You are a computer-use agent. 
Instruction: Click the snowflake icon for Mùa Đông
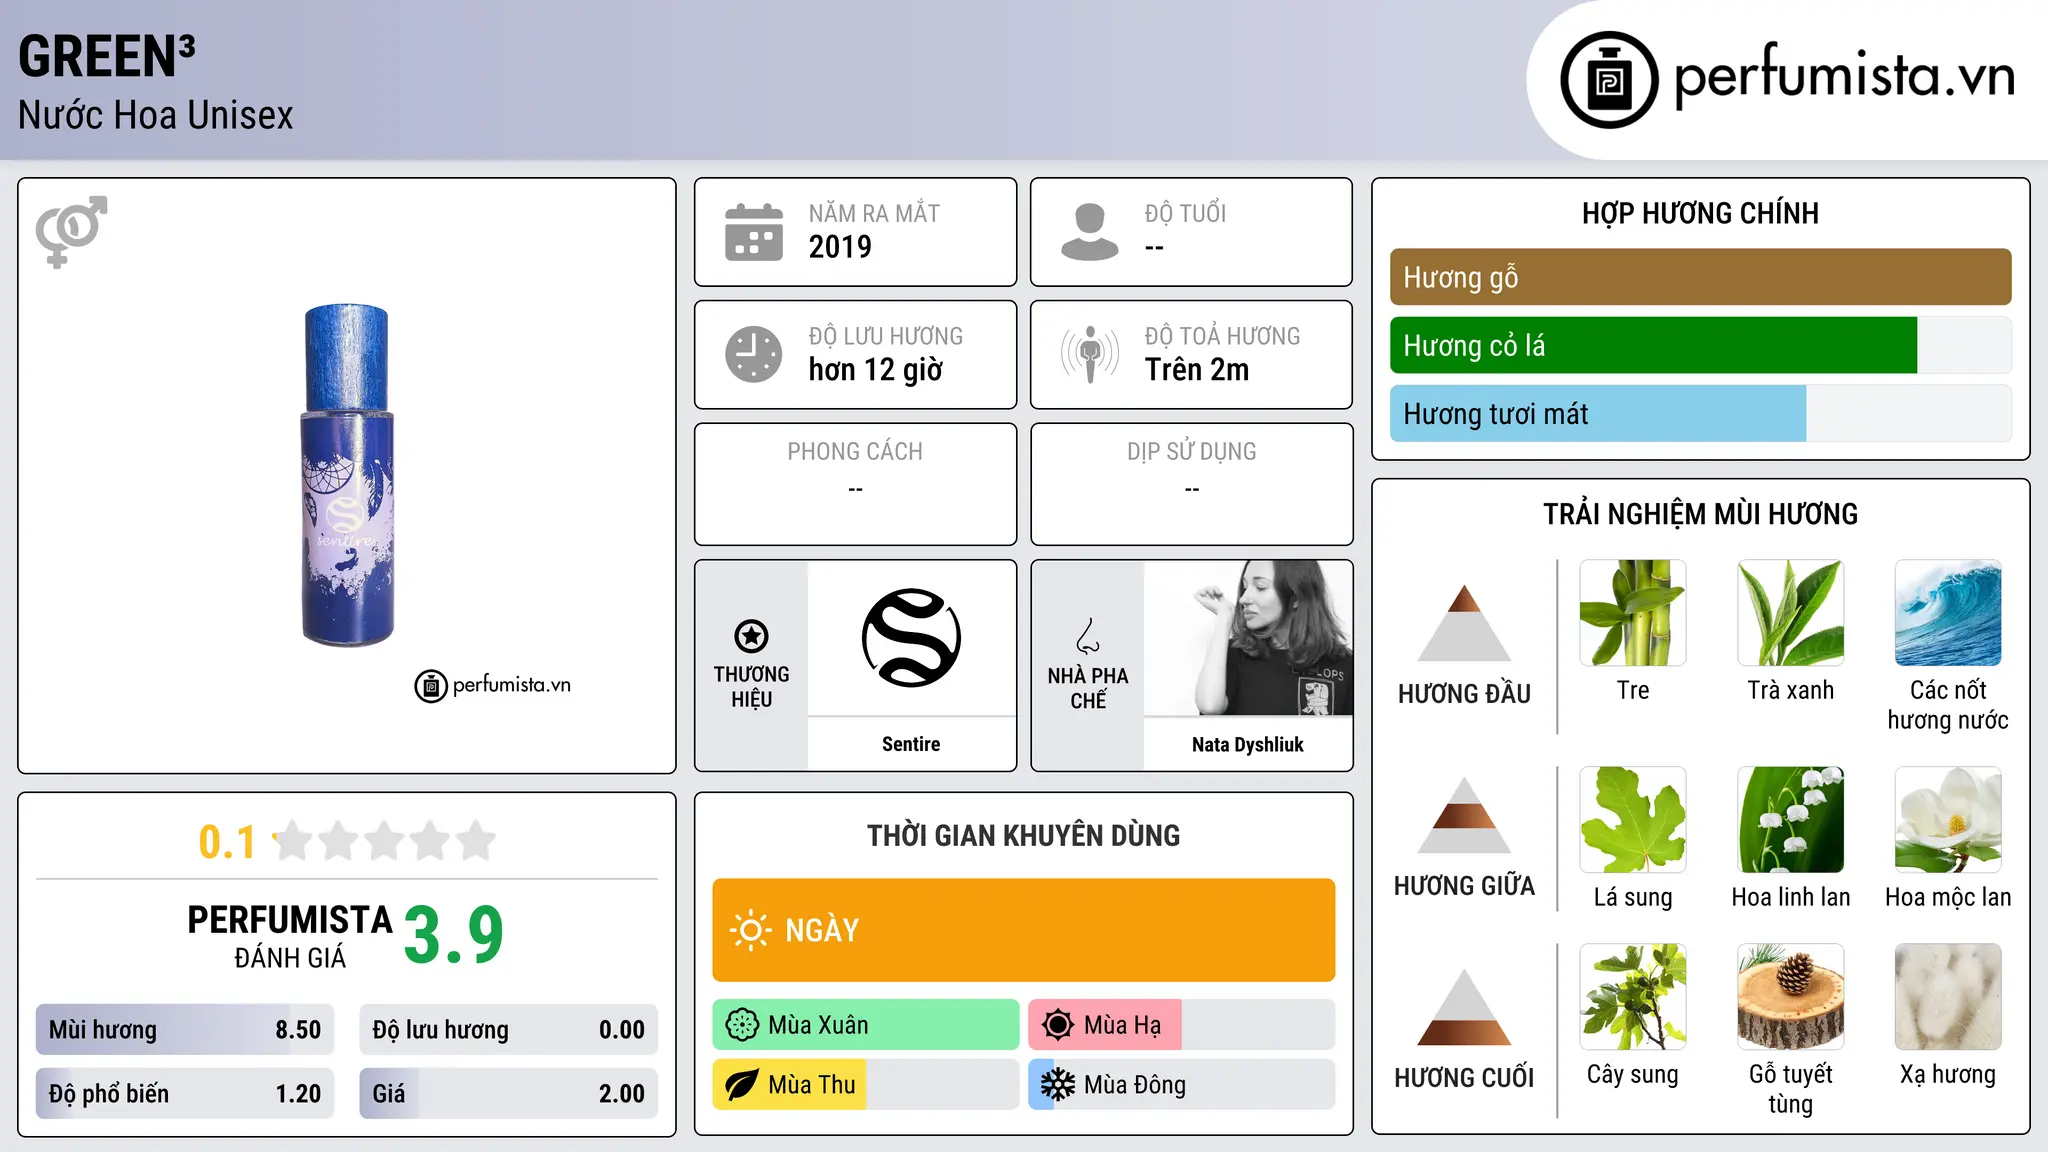point(1058,1085)
